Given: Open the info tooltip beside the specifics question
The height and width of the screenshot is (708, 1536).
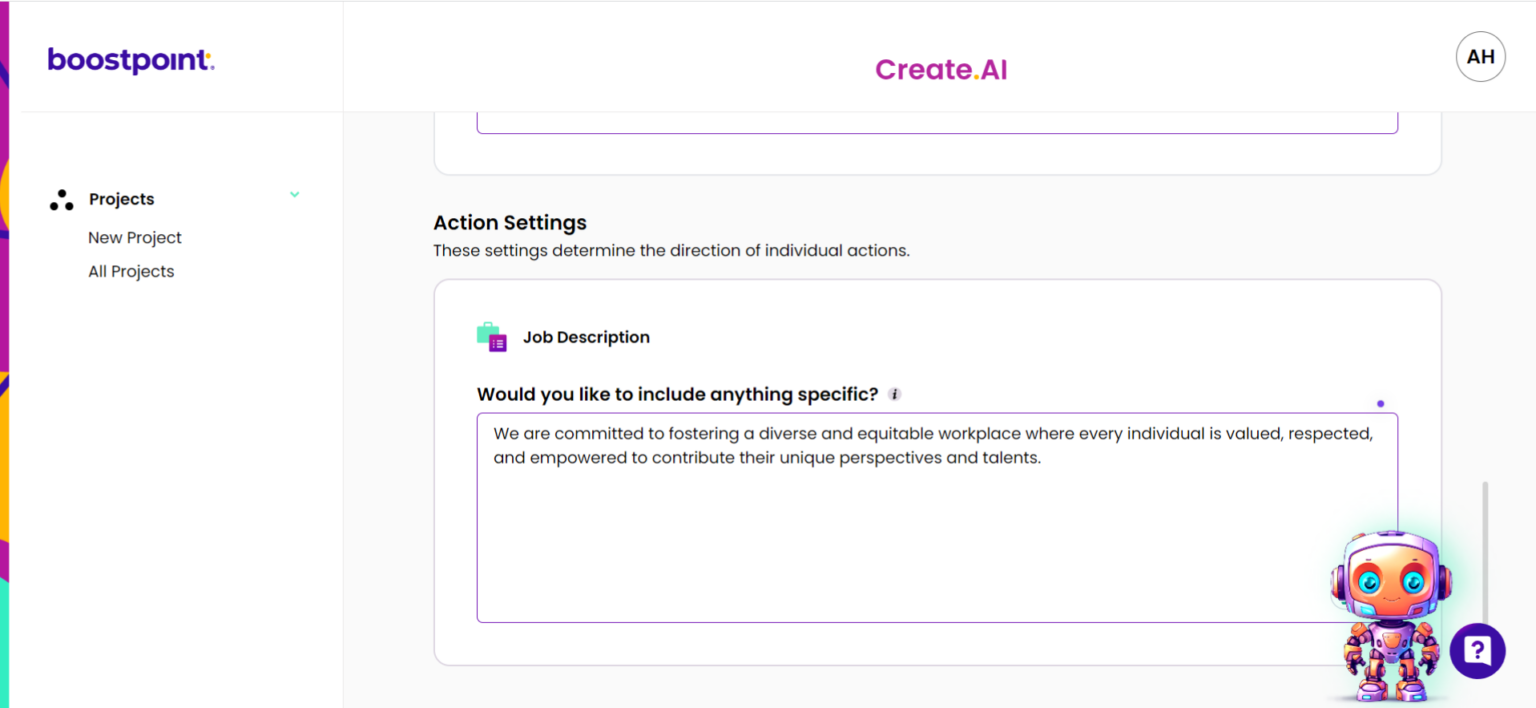Looking at the screenshot, I should tap(893, 394).
